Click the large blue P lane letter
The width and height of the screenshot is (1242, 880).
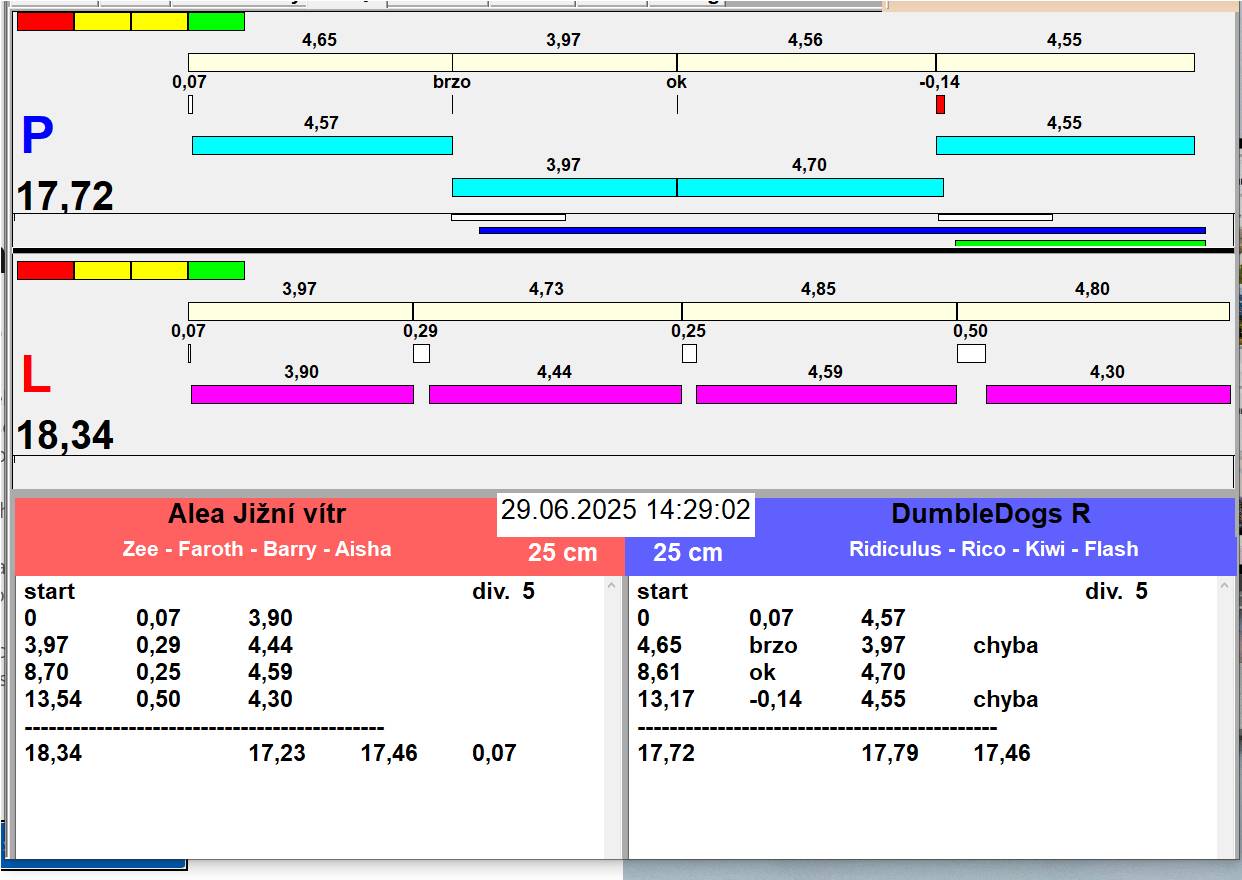click(37, 136)
